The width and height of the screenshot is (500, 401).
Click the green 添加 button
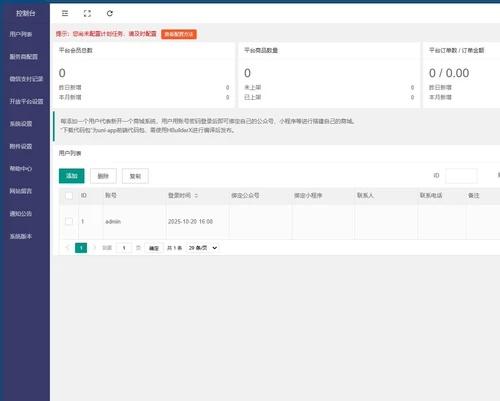[72, 176]
